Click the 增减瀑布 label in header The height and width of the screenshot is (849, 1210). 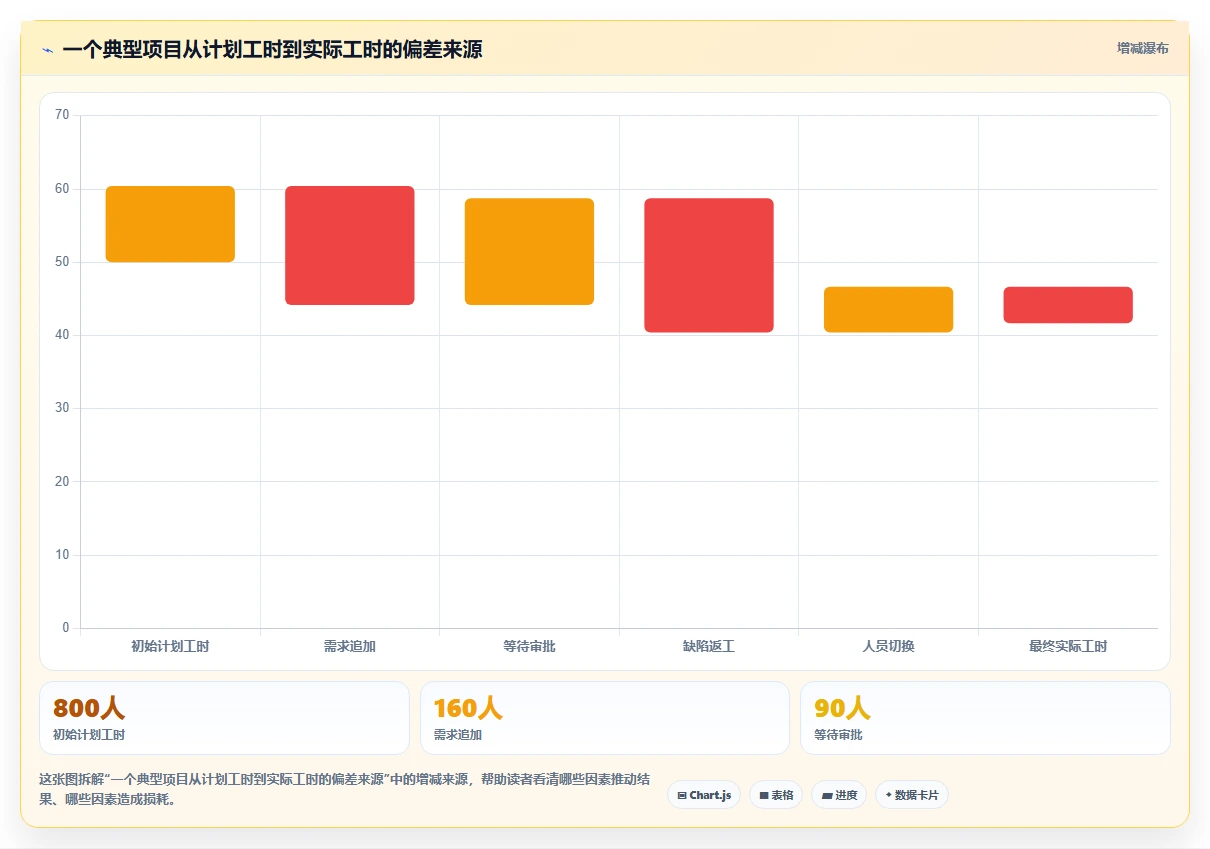(x=1142, y=48)
